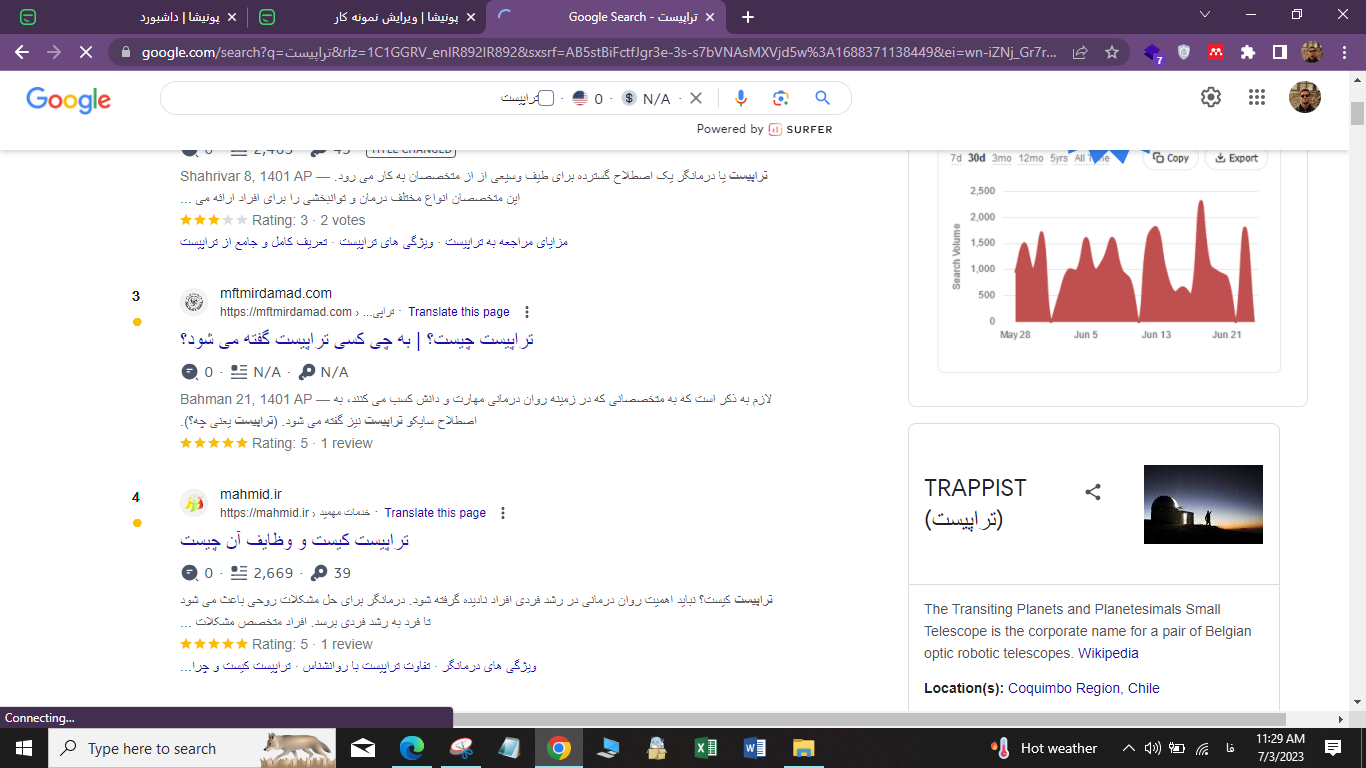Open Word from the taskbar
This screenshot has height=768, width=1366.
tap(755, 748)
